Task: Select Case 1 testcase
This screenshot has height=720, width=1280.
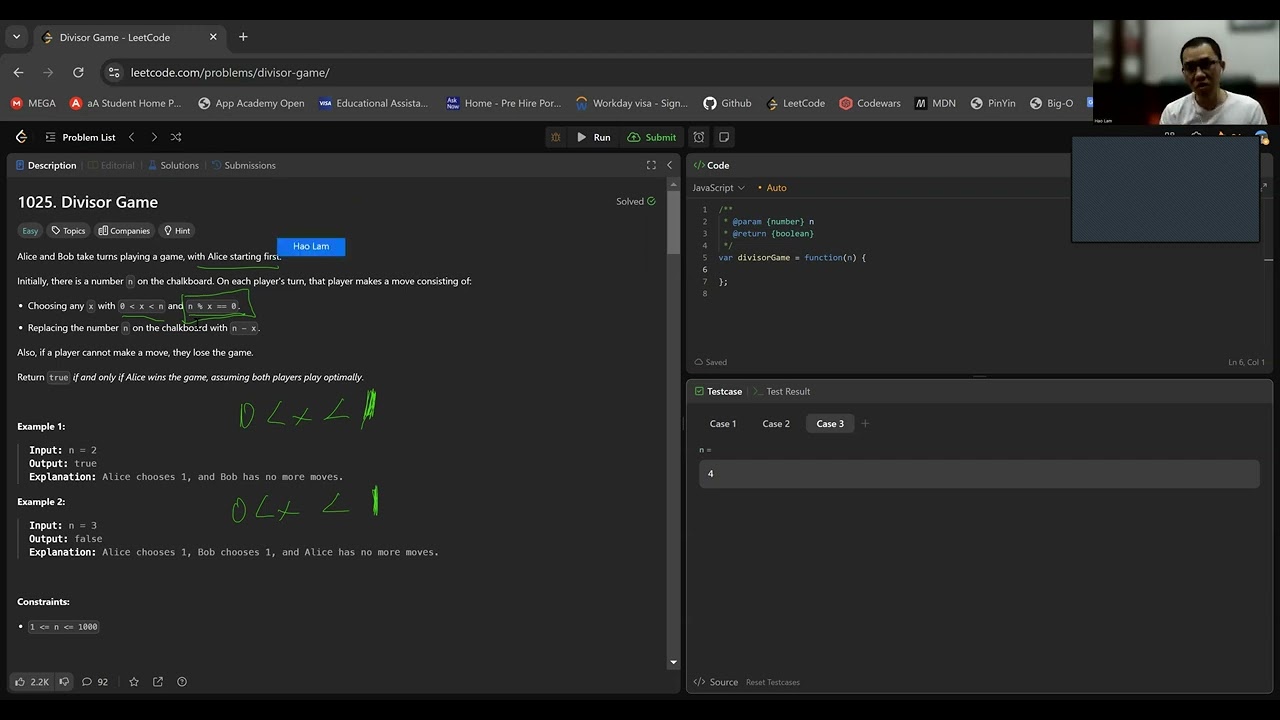Action: coord(723,424)
